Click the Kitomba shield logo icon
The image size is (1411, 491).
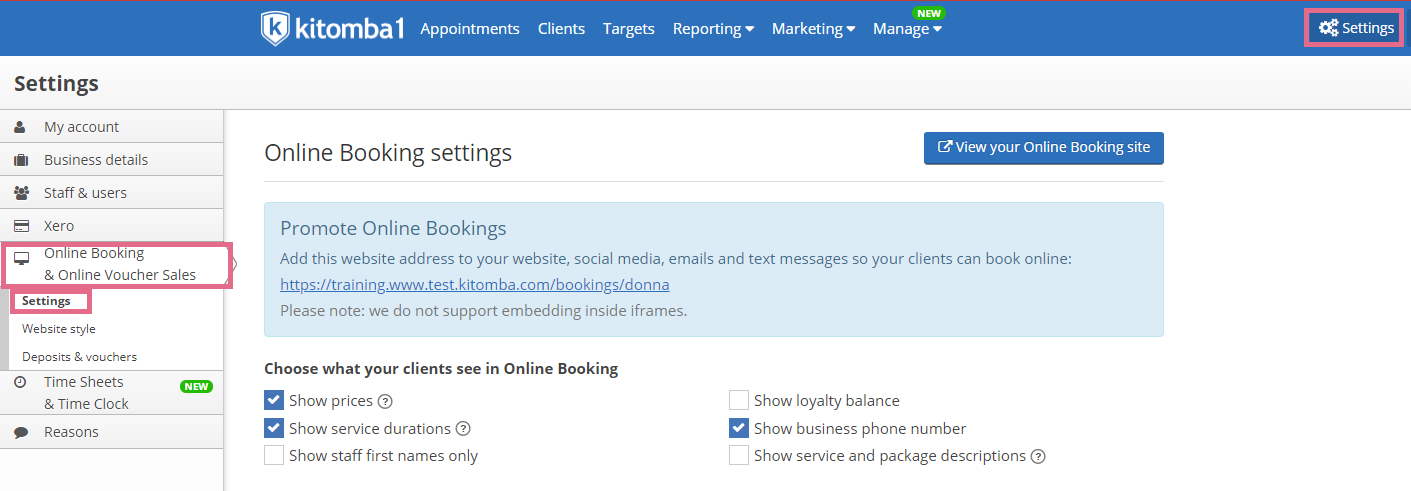coord(275,28)
